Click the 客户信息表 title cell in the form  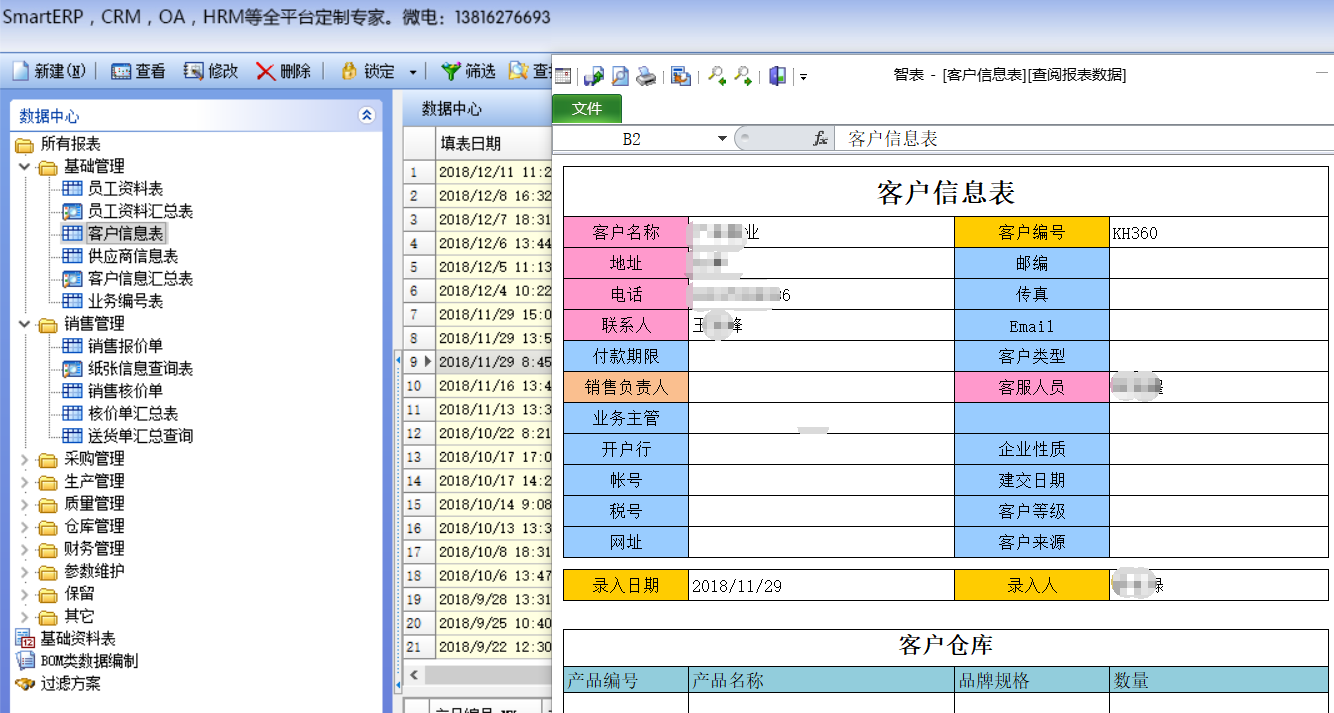pos(946,192)
